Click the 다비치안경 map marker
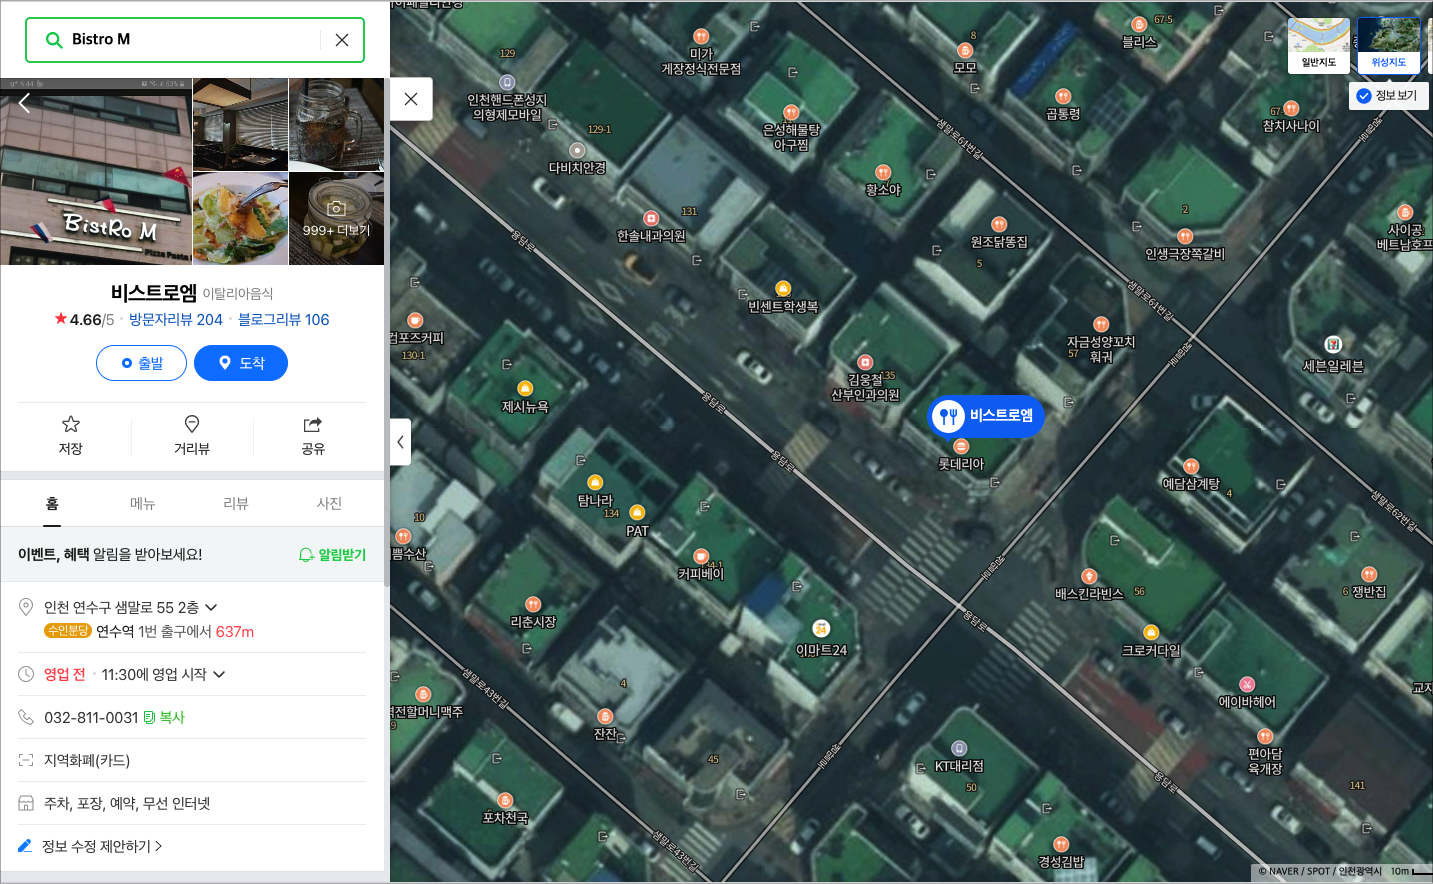Screen dimensions: 1433x884 [x=577, y=151]
